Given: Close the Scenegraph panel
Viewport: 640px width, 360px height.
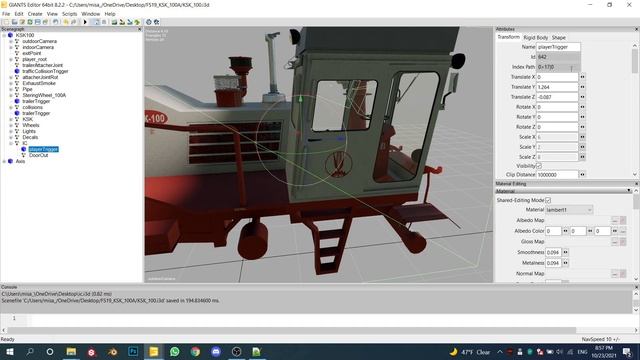Looking at the screenshot, I should point(140,29).
